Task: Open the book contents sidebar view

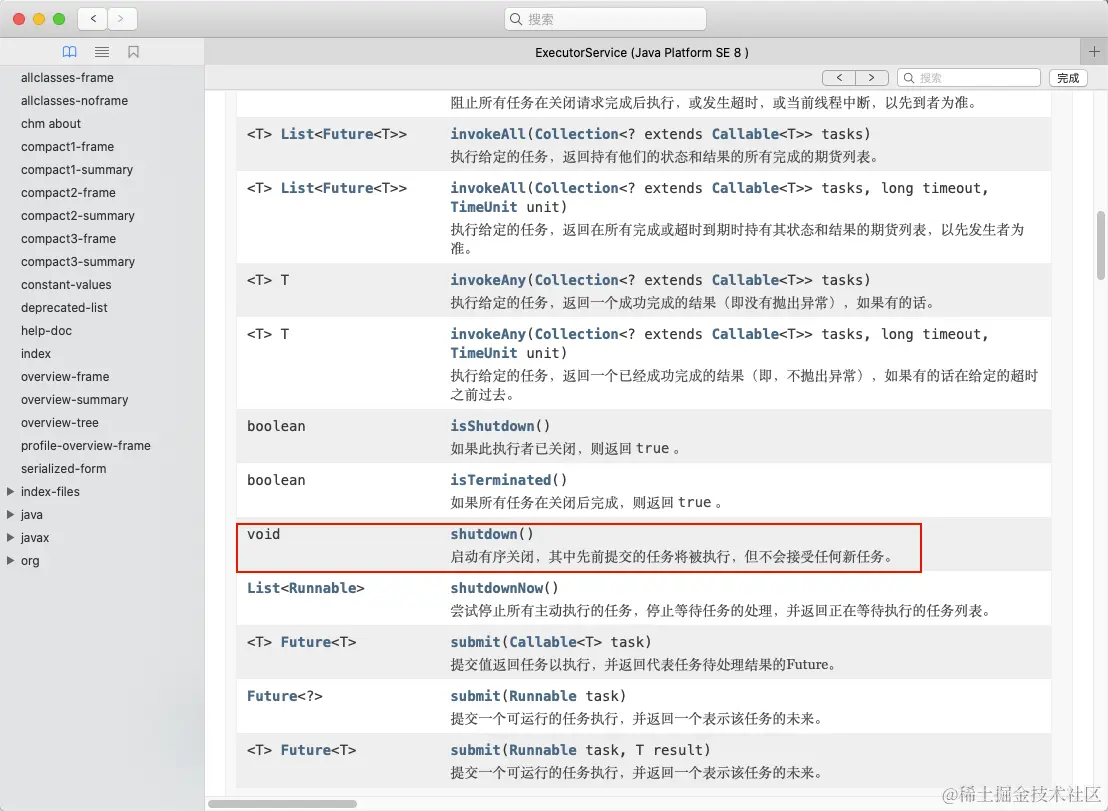Action: tap(69, 52)
